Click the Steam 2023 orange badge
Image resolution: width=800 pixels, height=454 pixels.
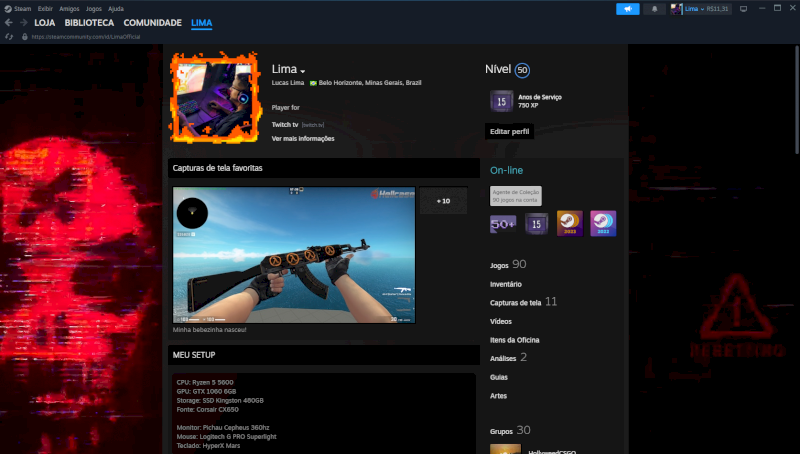click(x=569, y=223)
